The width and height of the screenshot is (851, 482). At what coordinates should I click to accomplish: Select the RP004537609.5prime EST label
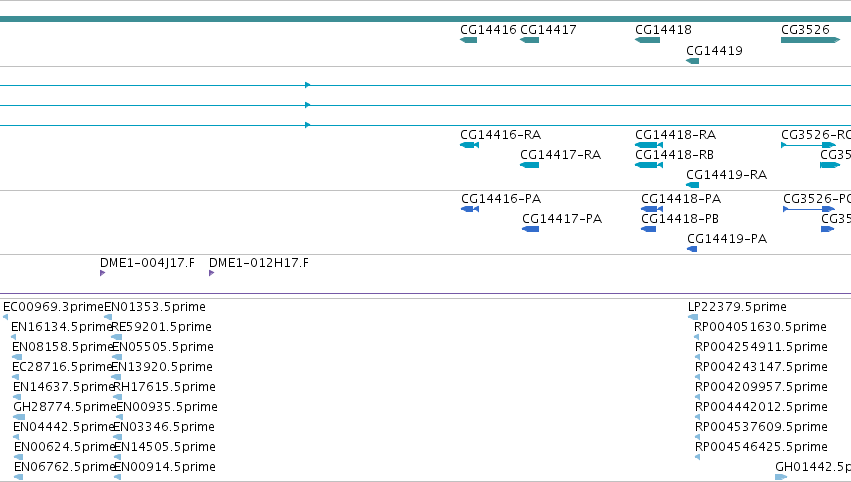761,427
